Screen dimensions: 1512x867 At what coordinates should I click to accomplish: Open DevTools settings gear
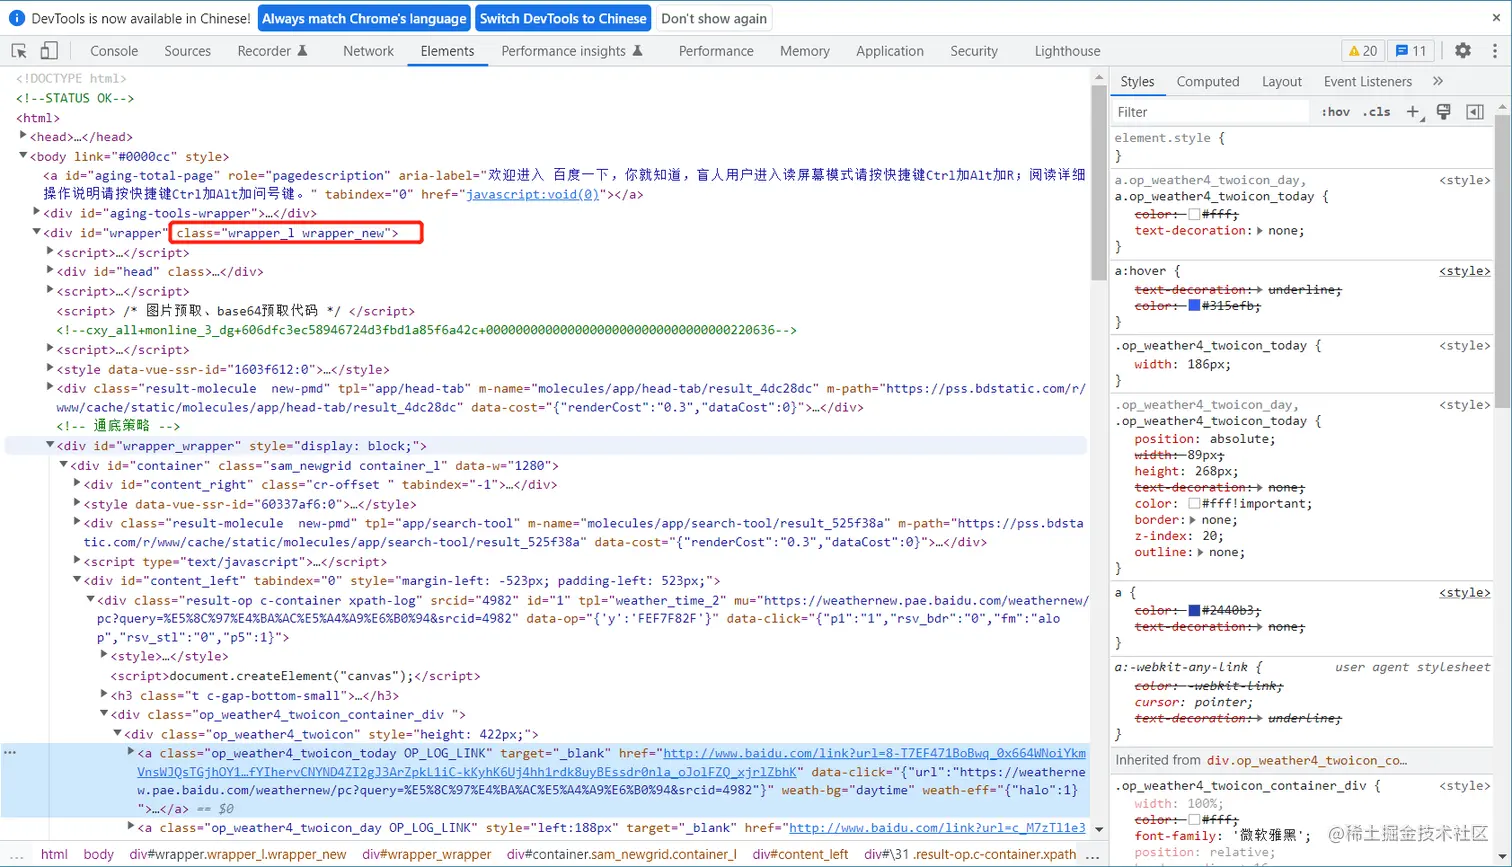1463,51
